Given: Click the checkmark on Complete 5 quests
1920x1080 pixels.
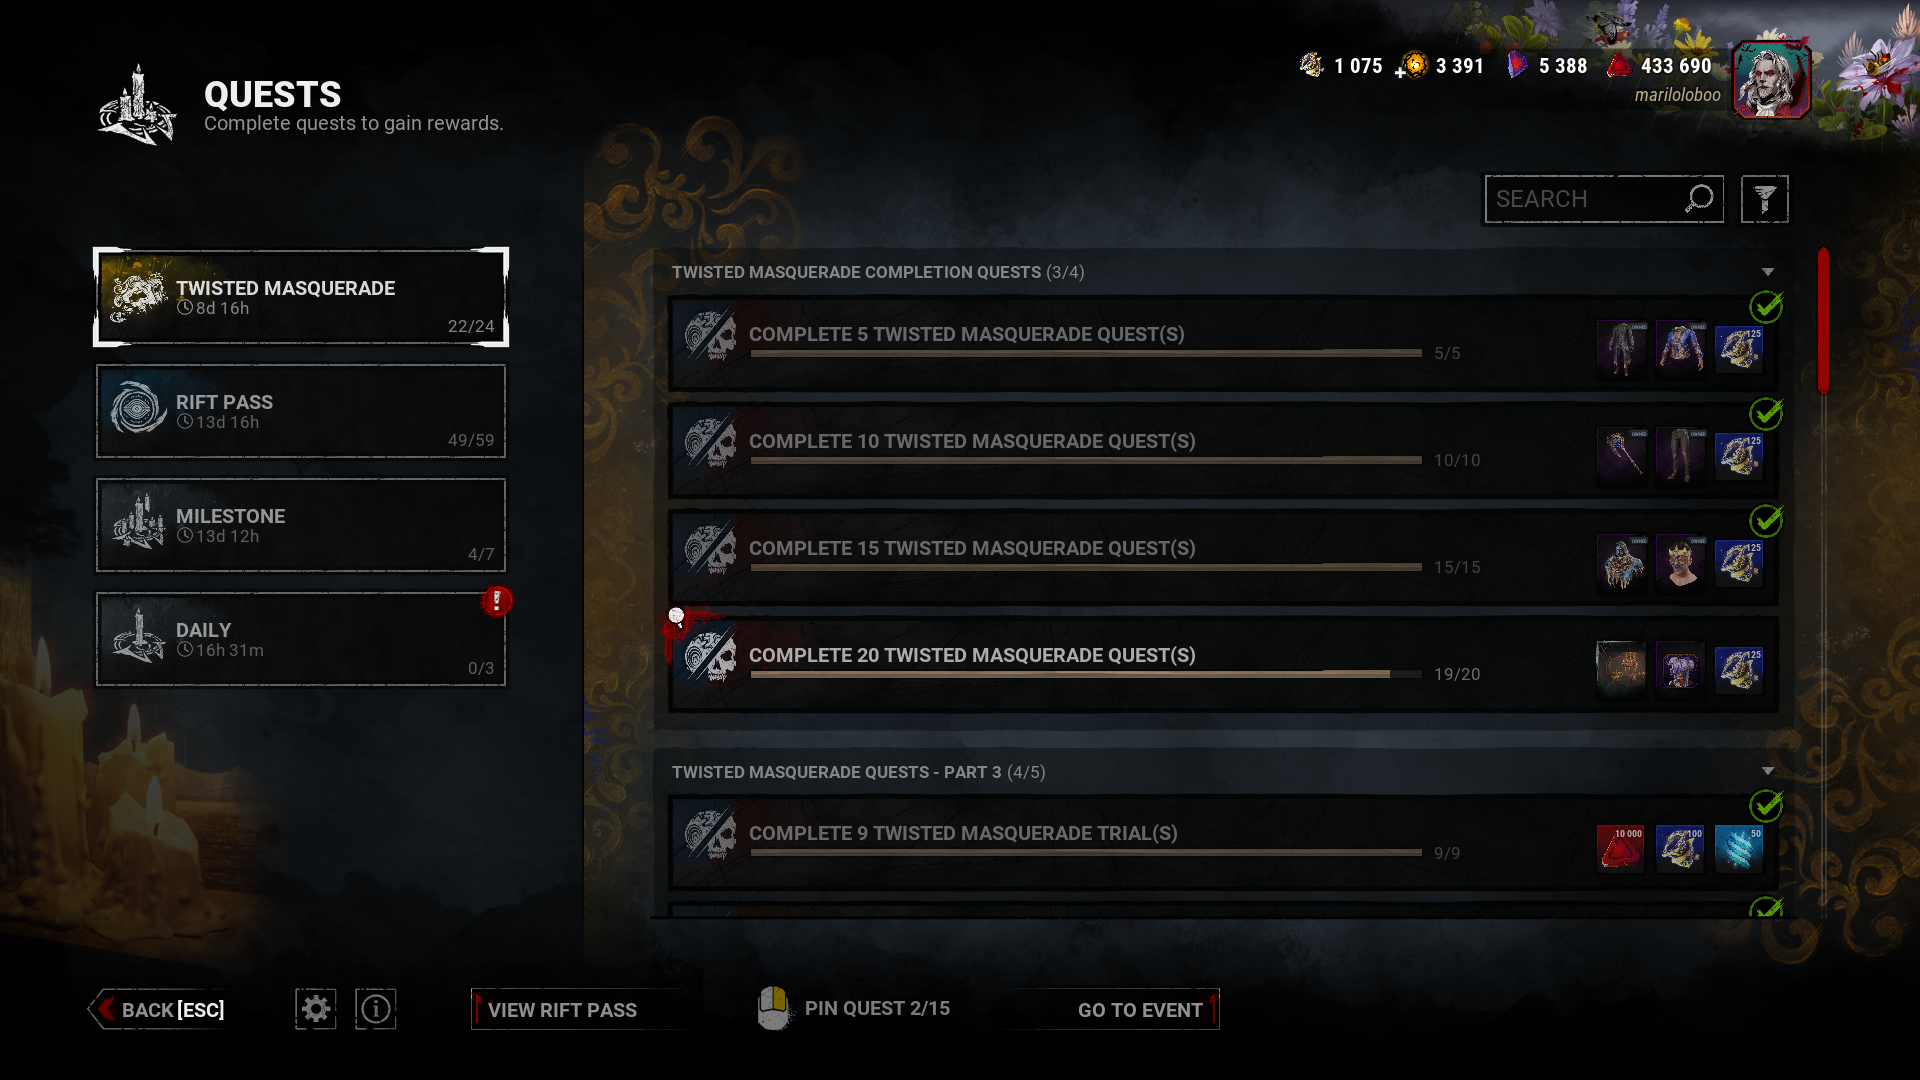Looking at the screenshot, I should point(1766,306).
